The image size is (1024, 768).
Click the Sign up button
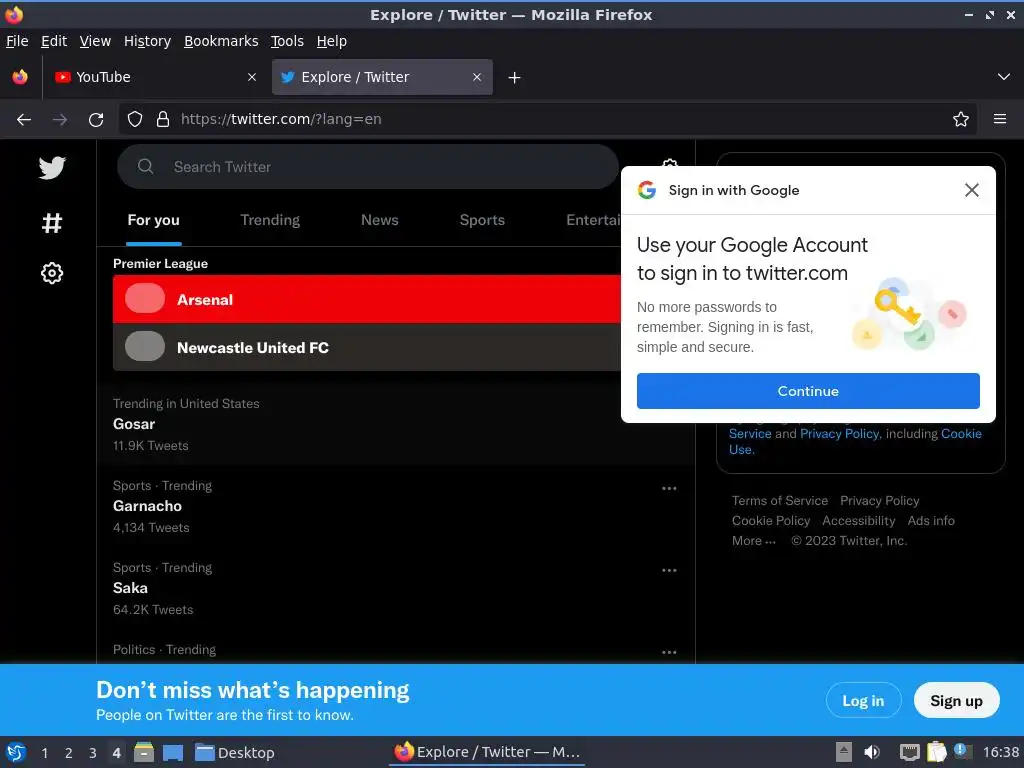pyautogui.click(x=956, y=701)
